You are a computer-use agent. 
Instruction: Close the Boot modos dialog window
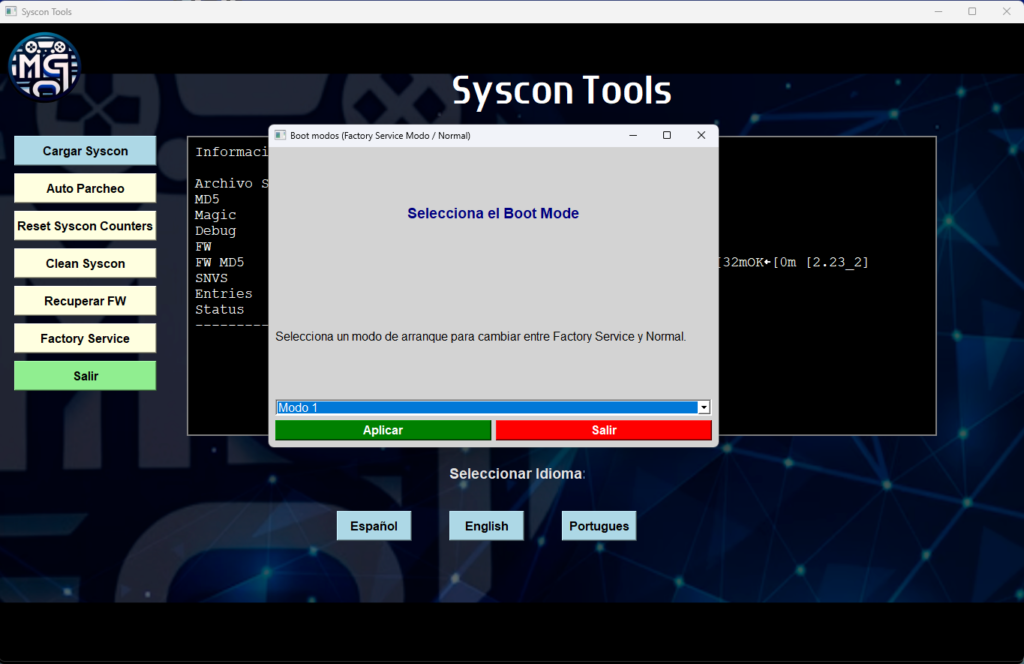701,135
